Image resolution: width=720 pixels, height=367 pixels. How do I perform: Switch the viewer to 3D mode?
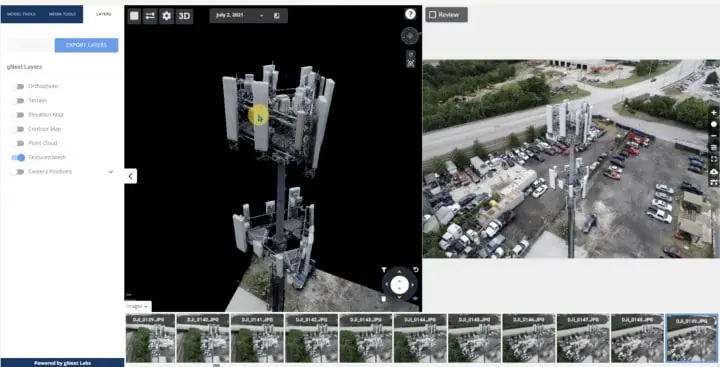coord(184,16)
